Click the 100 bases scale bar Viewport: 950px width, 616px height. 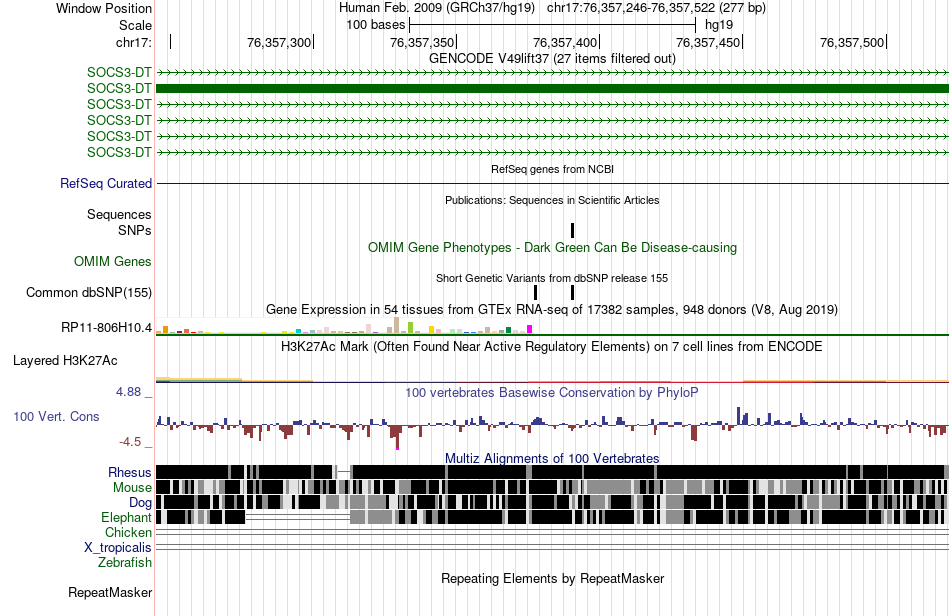coord(552,25)
